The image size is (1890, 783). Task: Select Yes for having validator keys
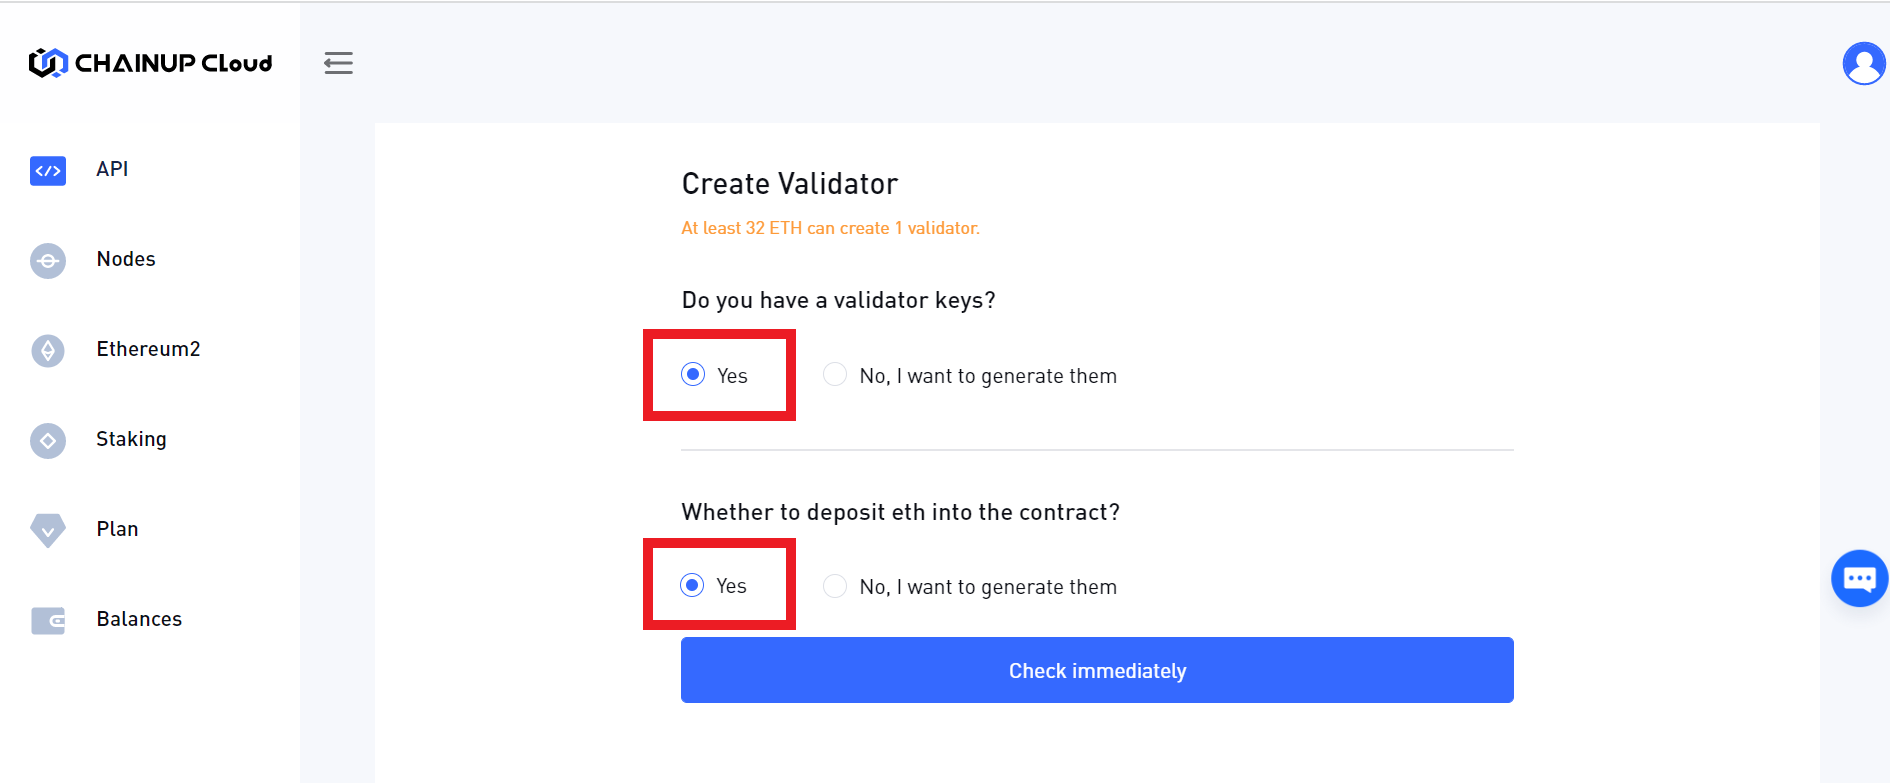pos(693,375)
